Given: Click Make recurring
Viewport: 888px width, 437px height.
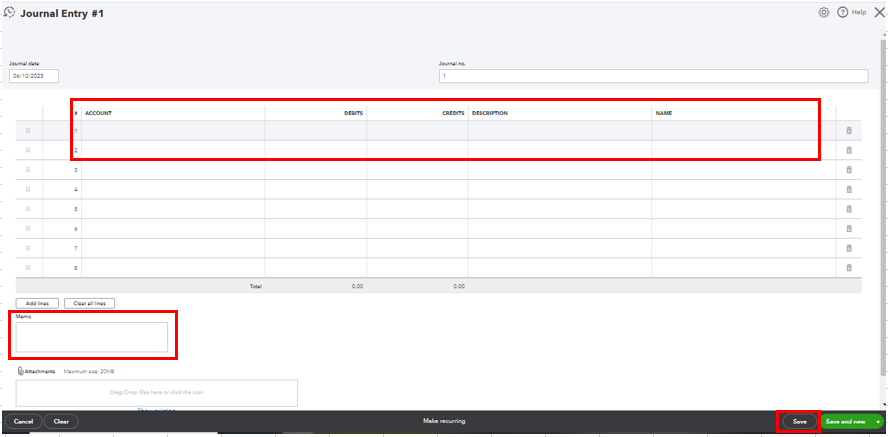Looking at the screenshot, I should point(444,421).
